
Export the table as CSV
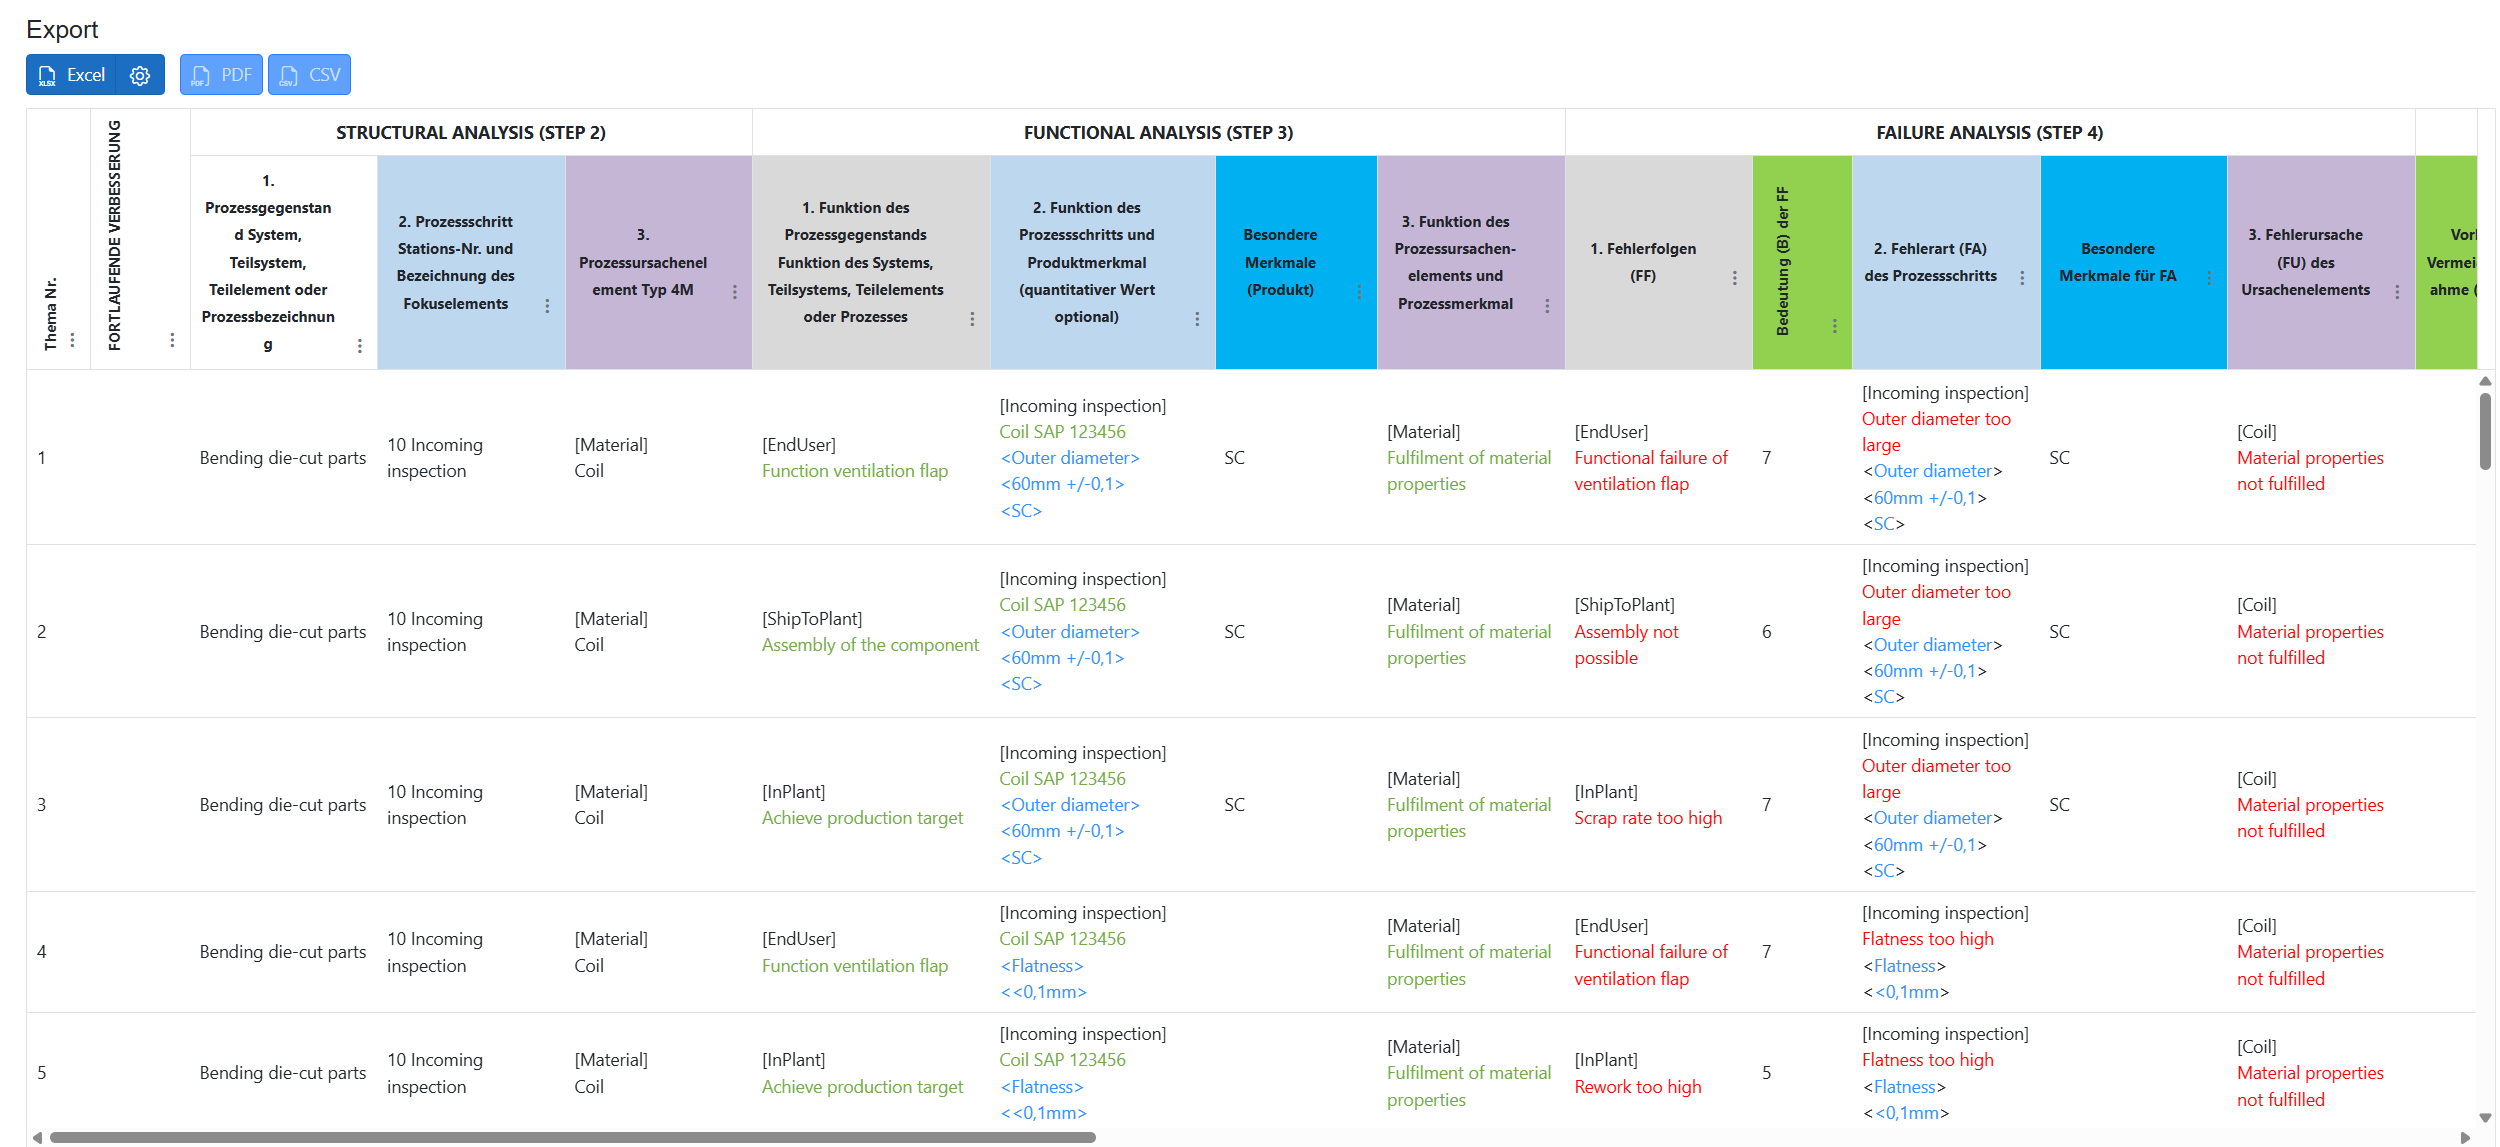pyautogui.click(x=309, y=75)
